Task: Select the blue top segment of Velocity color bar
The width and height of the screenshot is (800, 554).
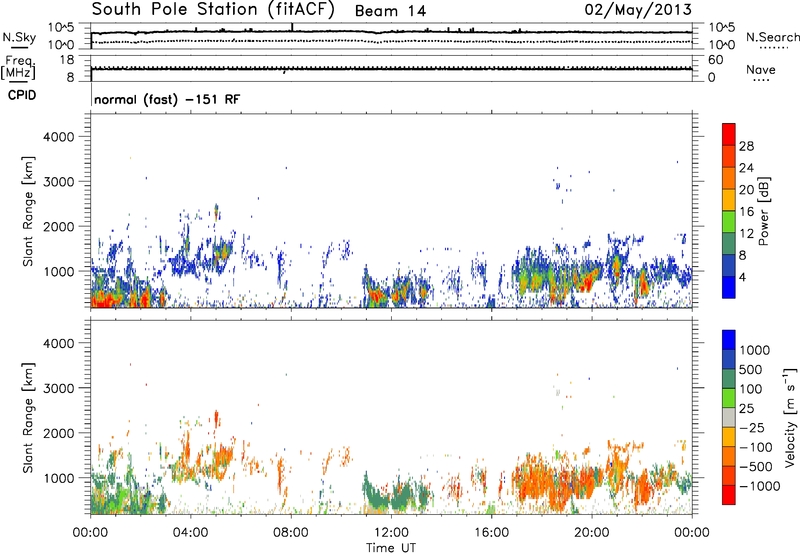Action: pyautogui.click(x=729, y=340)
